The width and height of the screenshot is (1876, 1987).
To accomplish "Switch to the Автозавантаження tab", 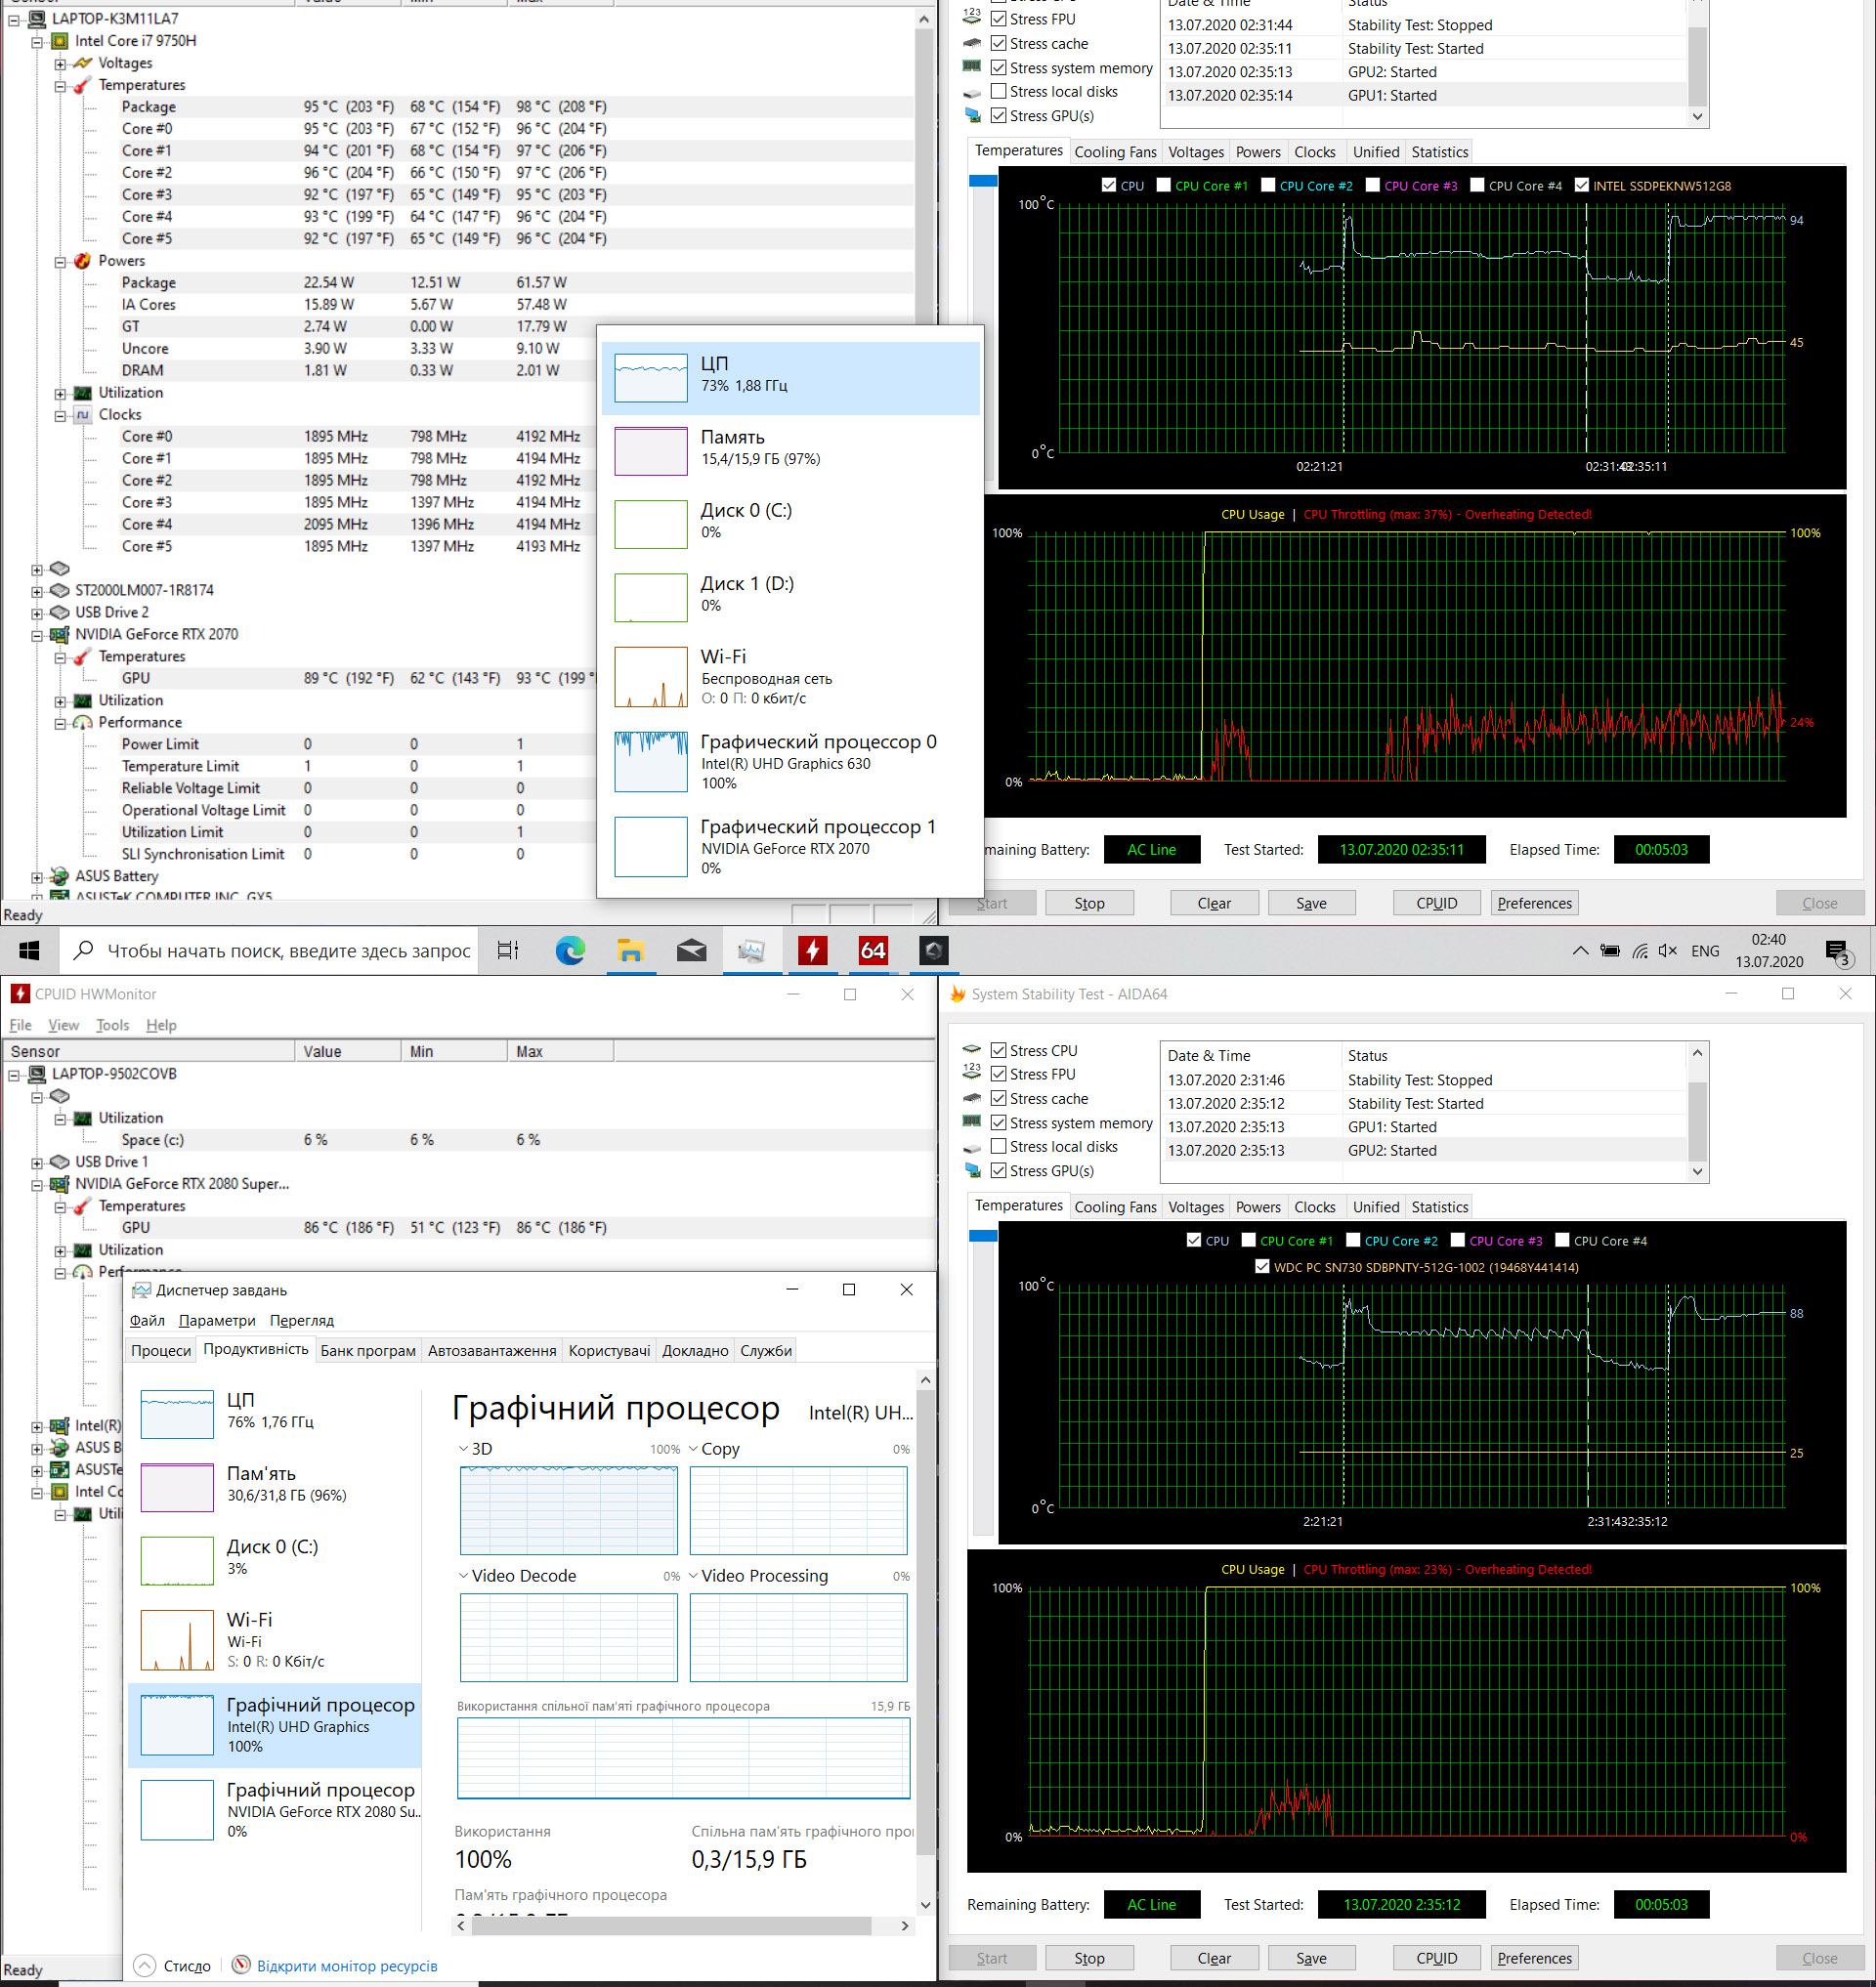I will click(492, 1351).
